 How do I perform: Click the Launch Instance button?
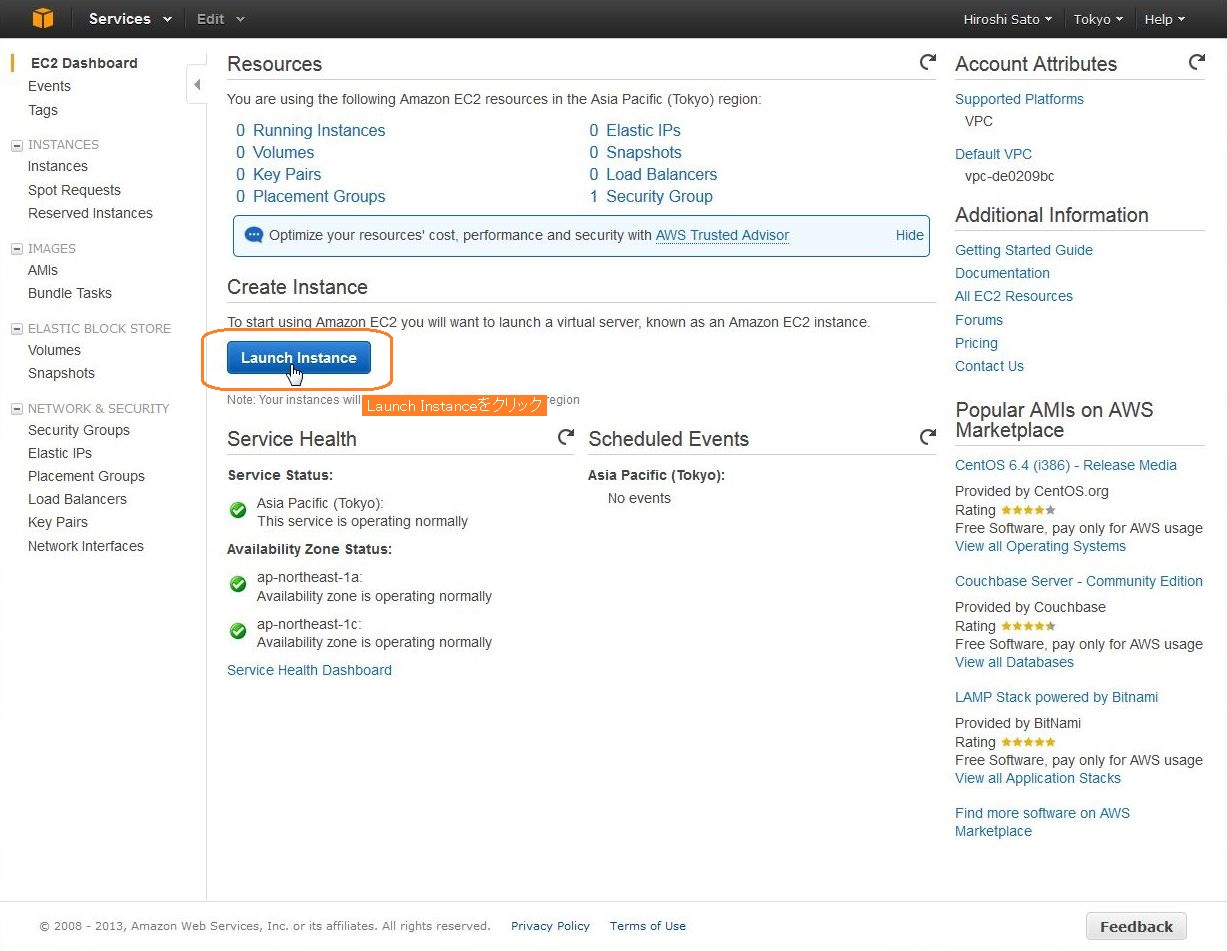299,358
